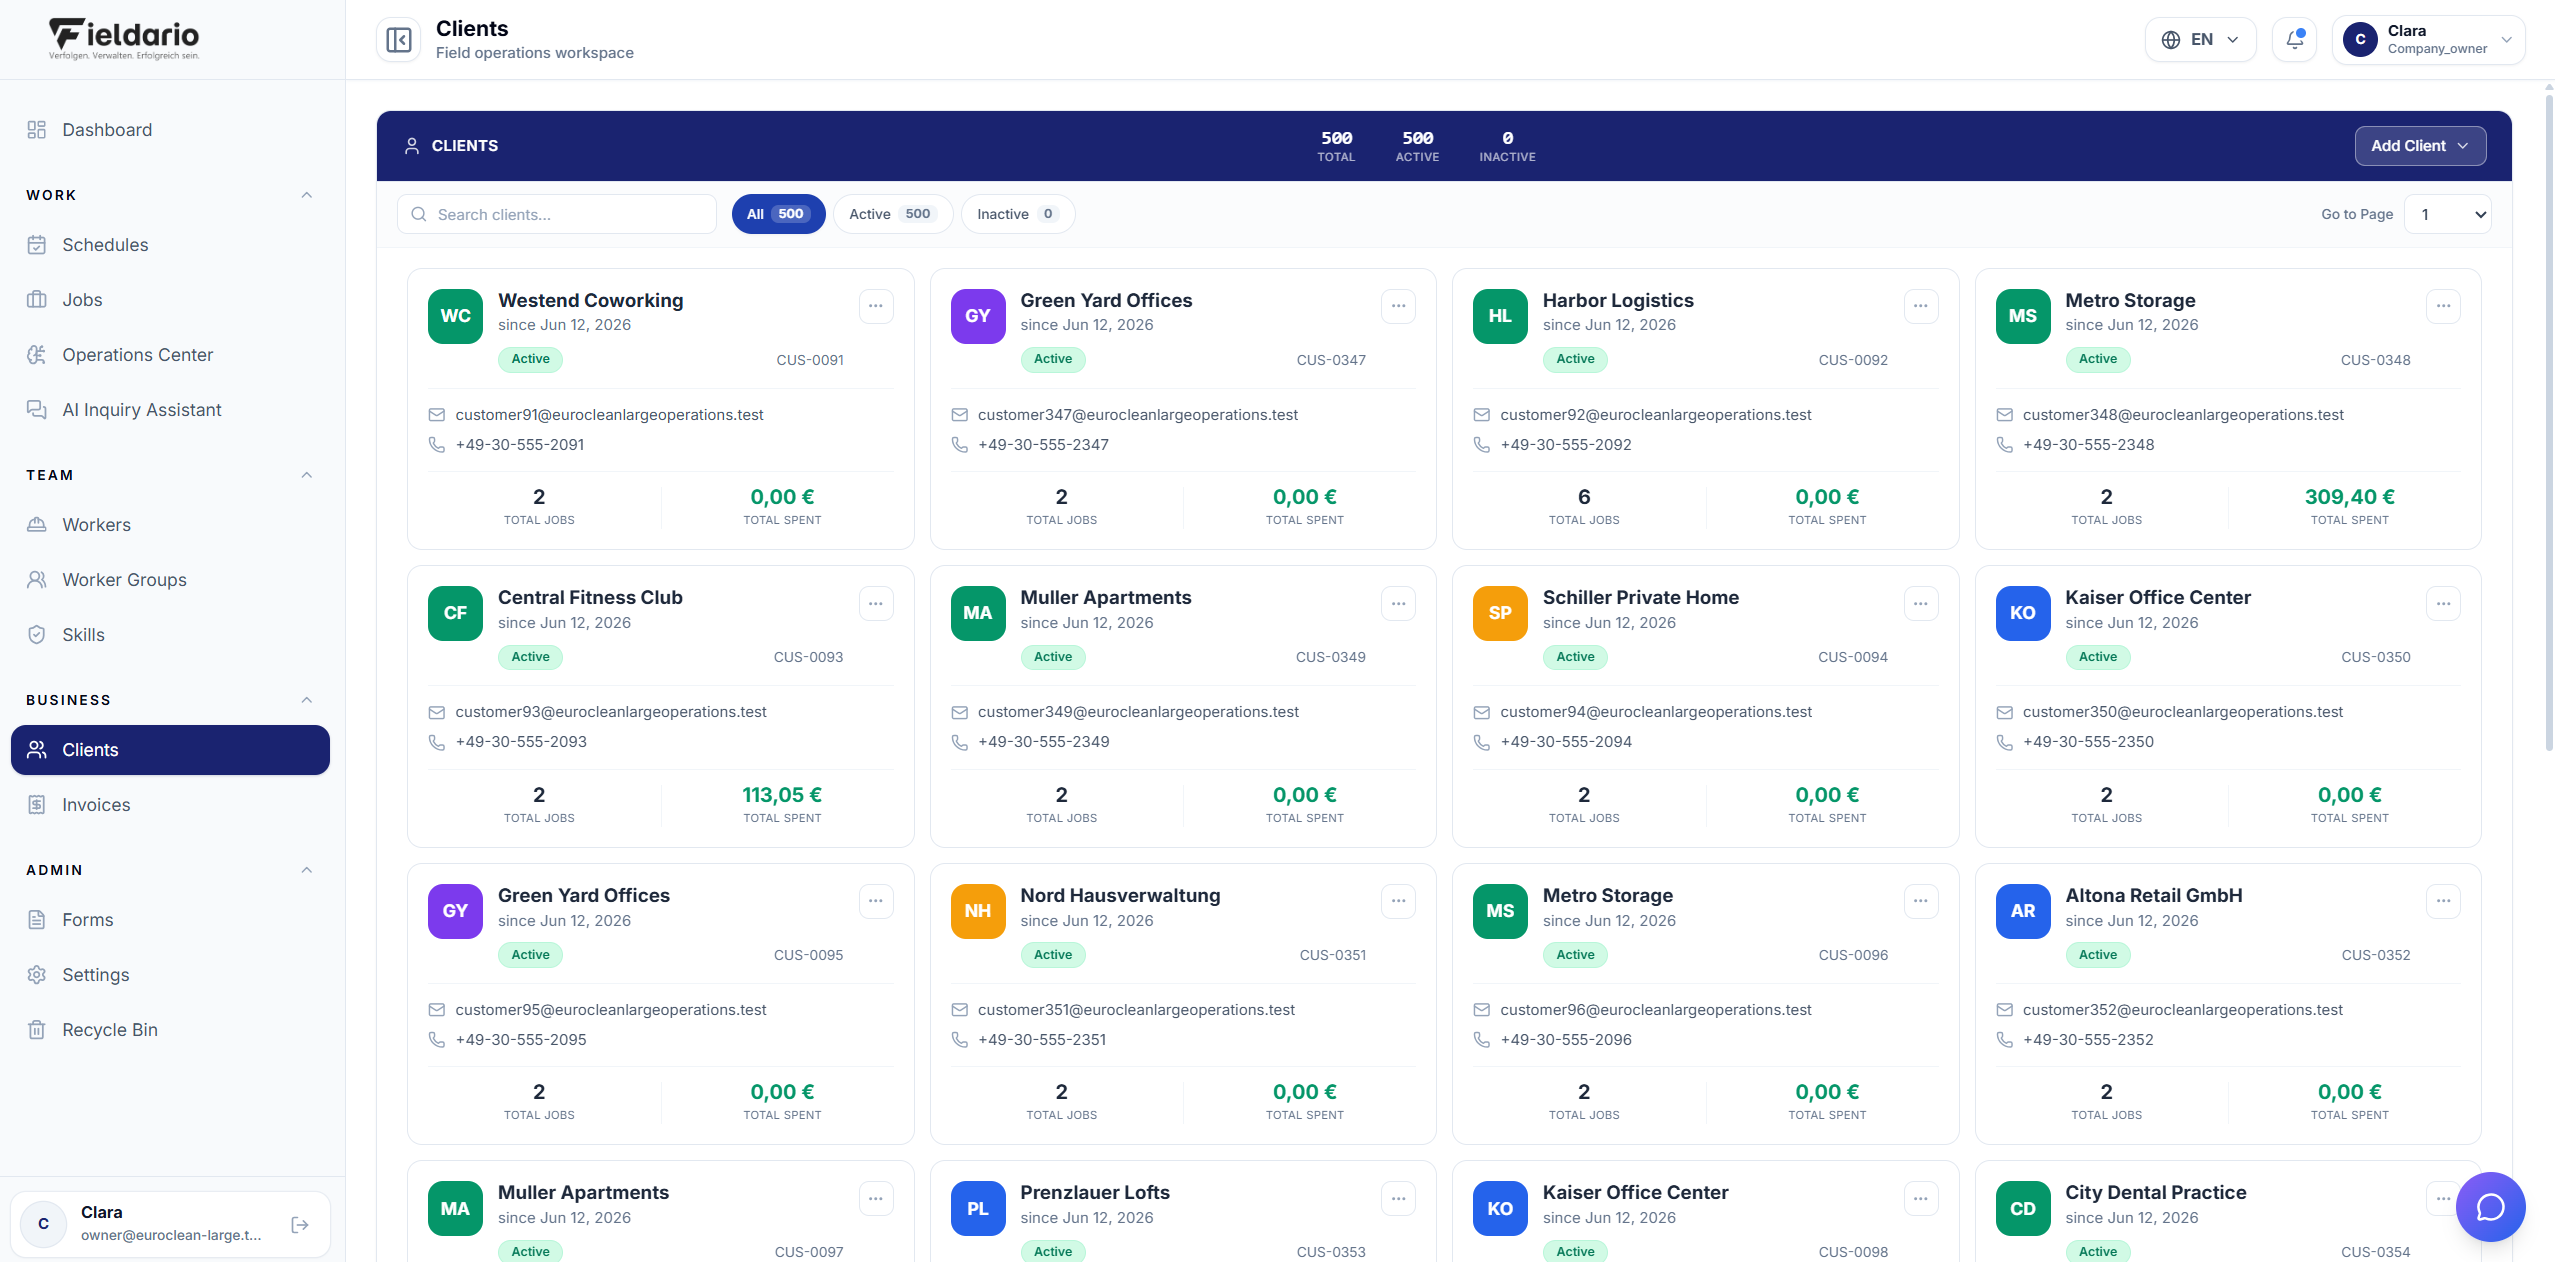
Task: Click the SP avatar of Schiller Private Home
Action: 1500,613
